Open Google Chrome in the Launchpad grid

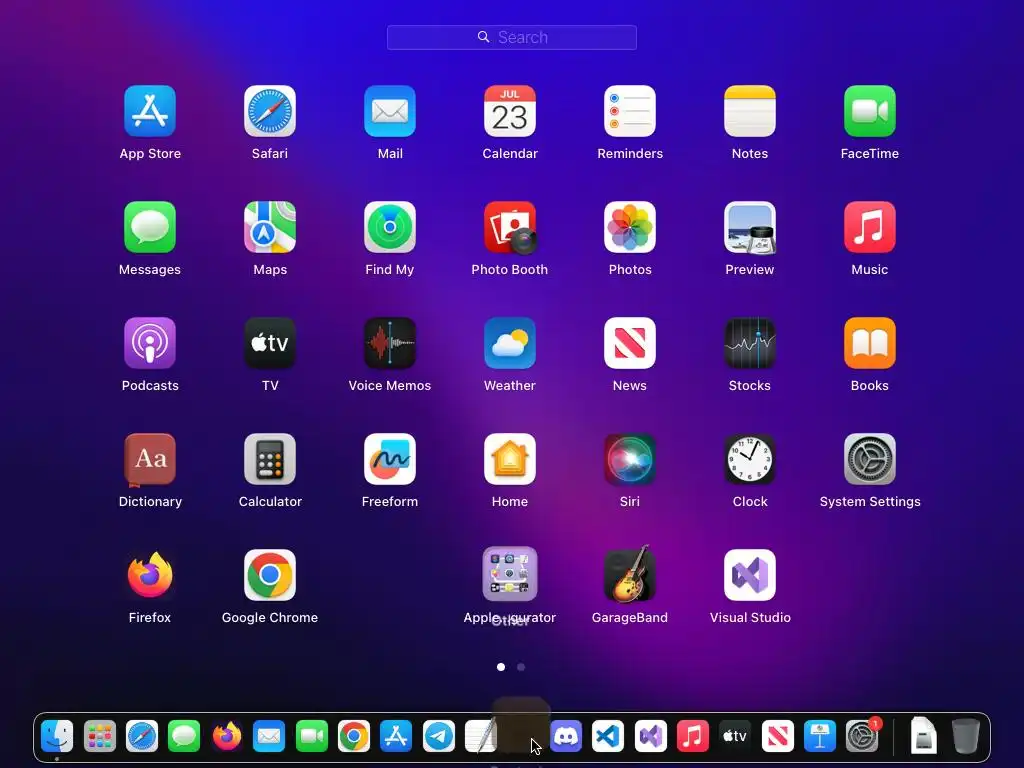tap(270, 575)
